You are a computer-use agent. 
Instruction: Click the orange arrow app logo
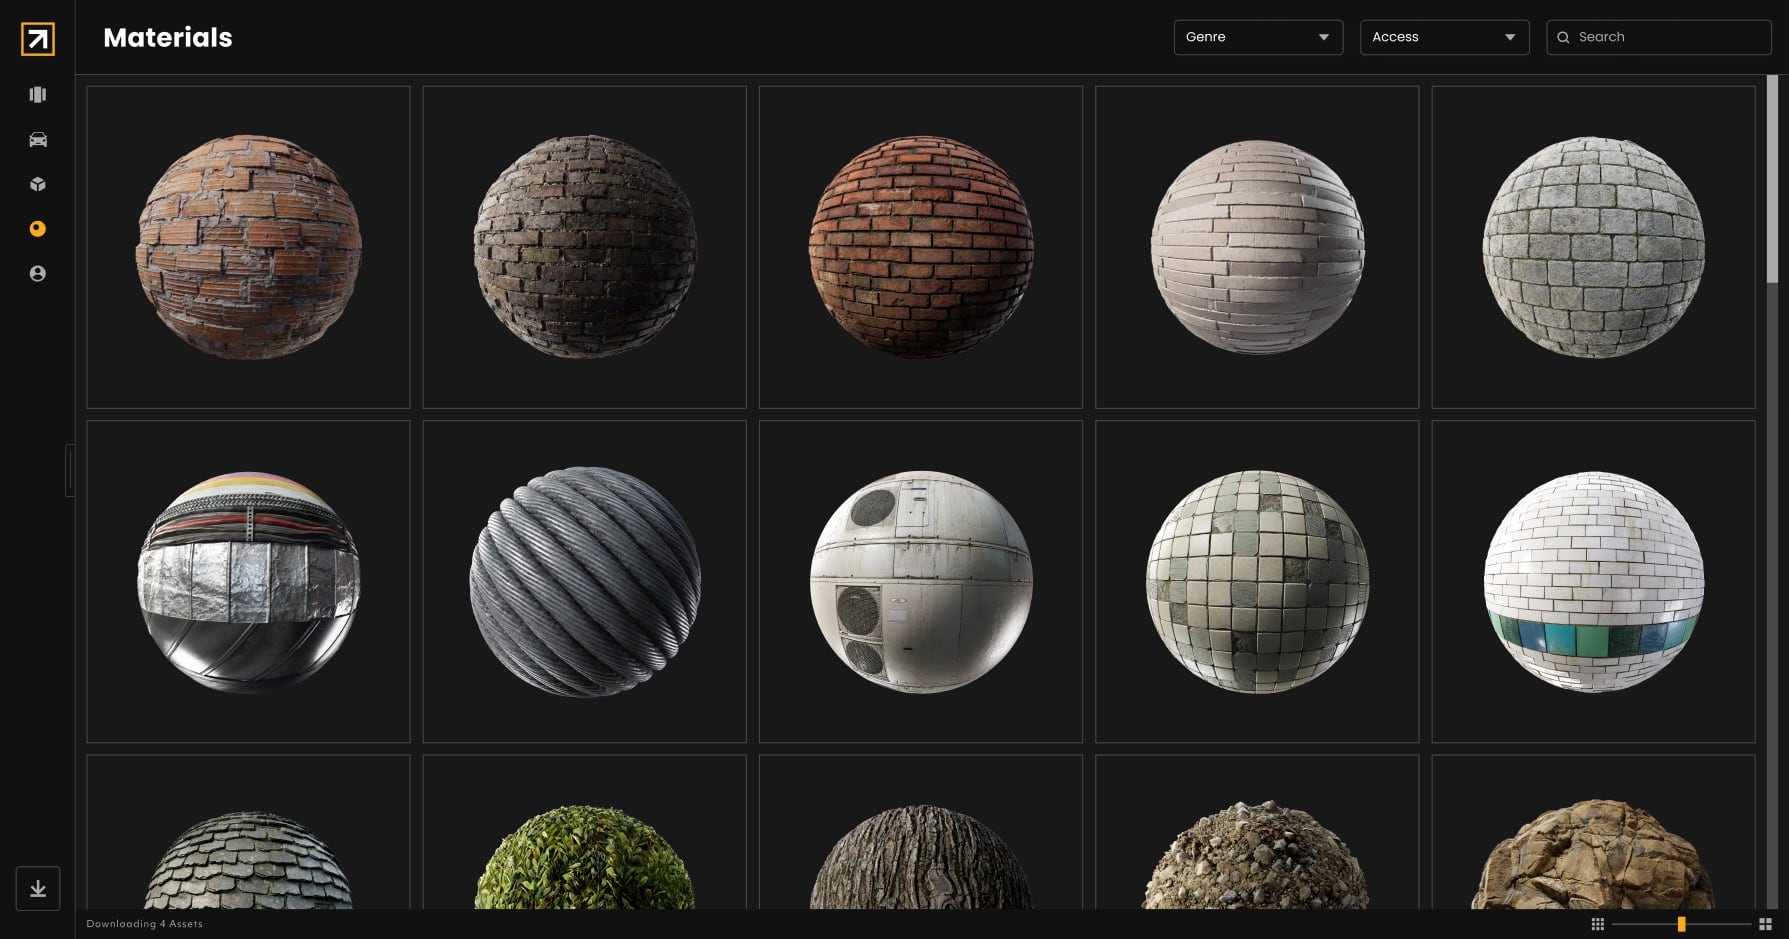37,39
